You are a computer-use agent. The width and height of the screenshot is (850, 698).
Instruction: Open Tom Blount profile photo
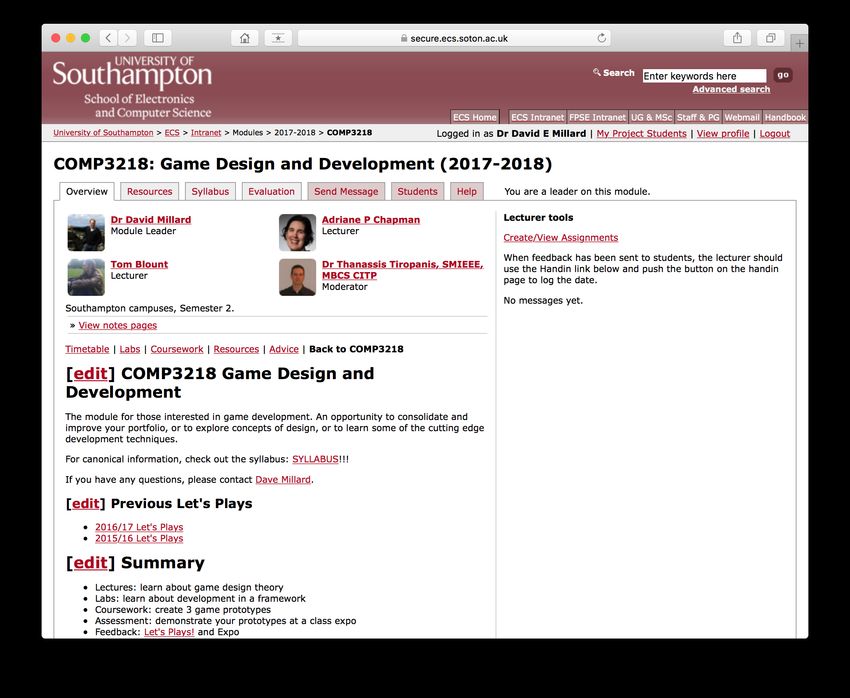pos(86,277)
